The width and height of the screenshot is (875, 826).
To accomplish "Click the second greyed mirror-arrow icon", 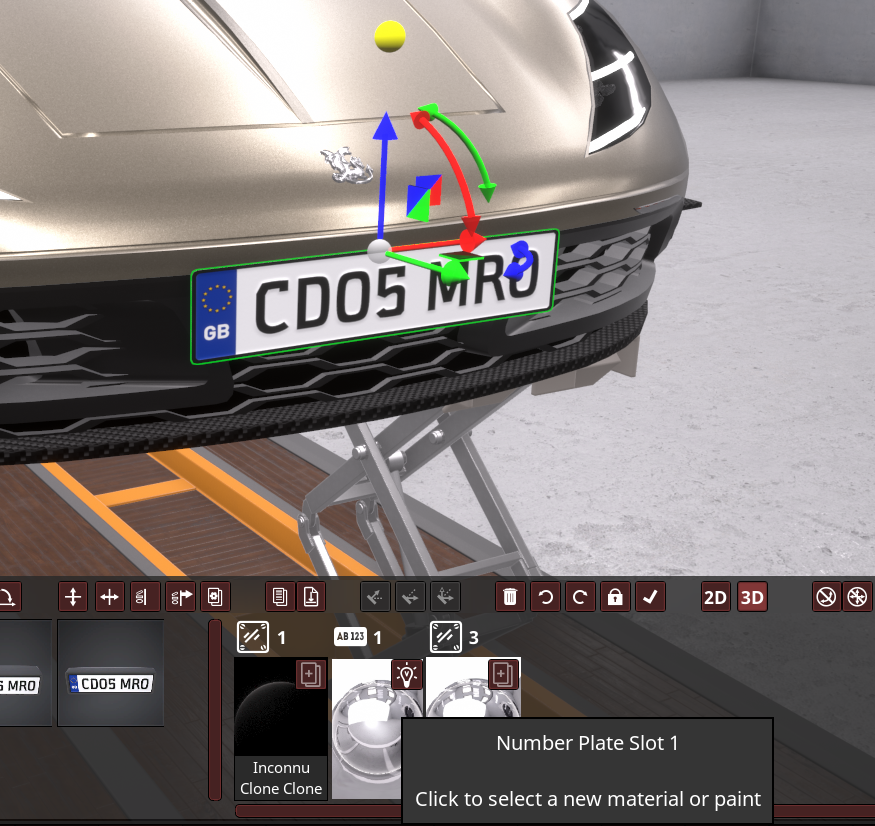I will [x=410, y=597].
